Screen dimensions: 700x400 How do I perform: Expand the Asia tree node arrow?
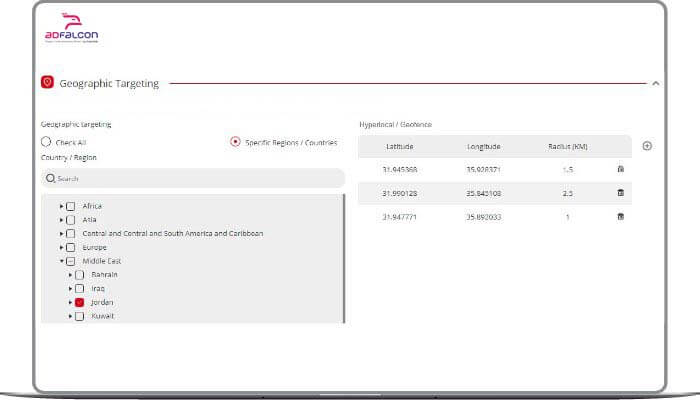61,220
